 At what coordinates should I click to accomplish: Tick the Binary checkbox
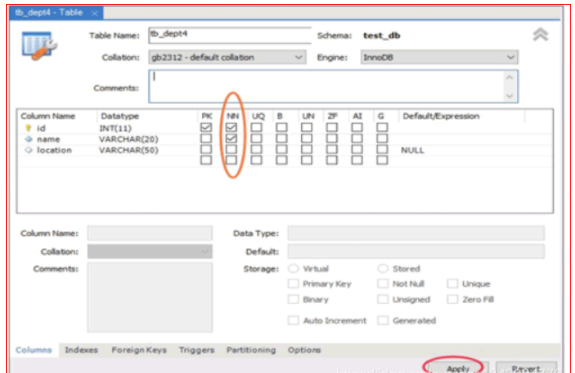pos(293,299)
